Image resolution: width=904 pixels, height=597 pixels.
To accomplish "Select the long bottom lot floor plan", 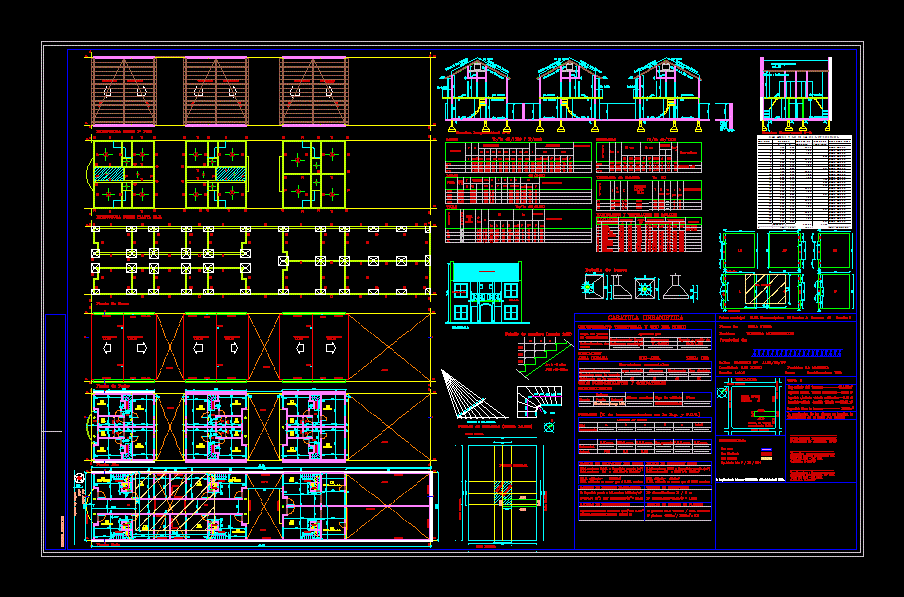I will [x=262, y=505].
